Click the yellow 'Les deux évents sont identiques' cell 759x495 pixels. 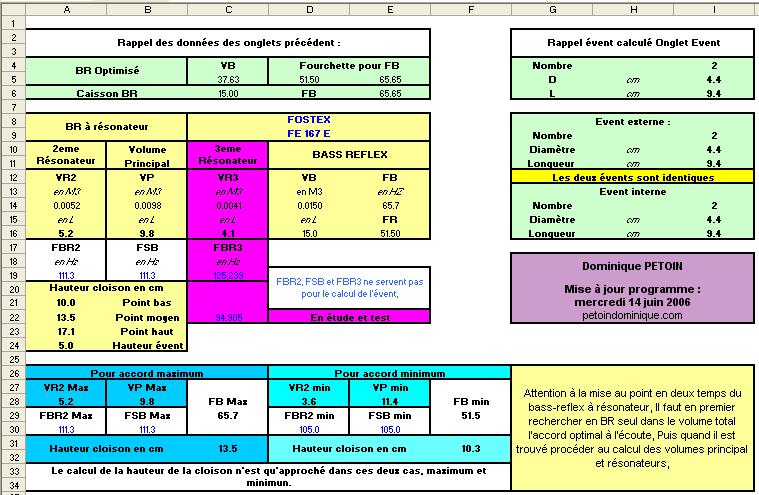633,177
